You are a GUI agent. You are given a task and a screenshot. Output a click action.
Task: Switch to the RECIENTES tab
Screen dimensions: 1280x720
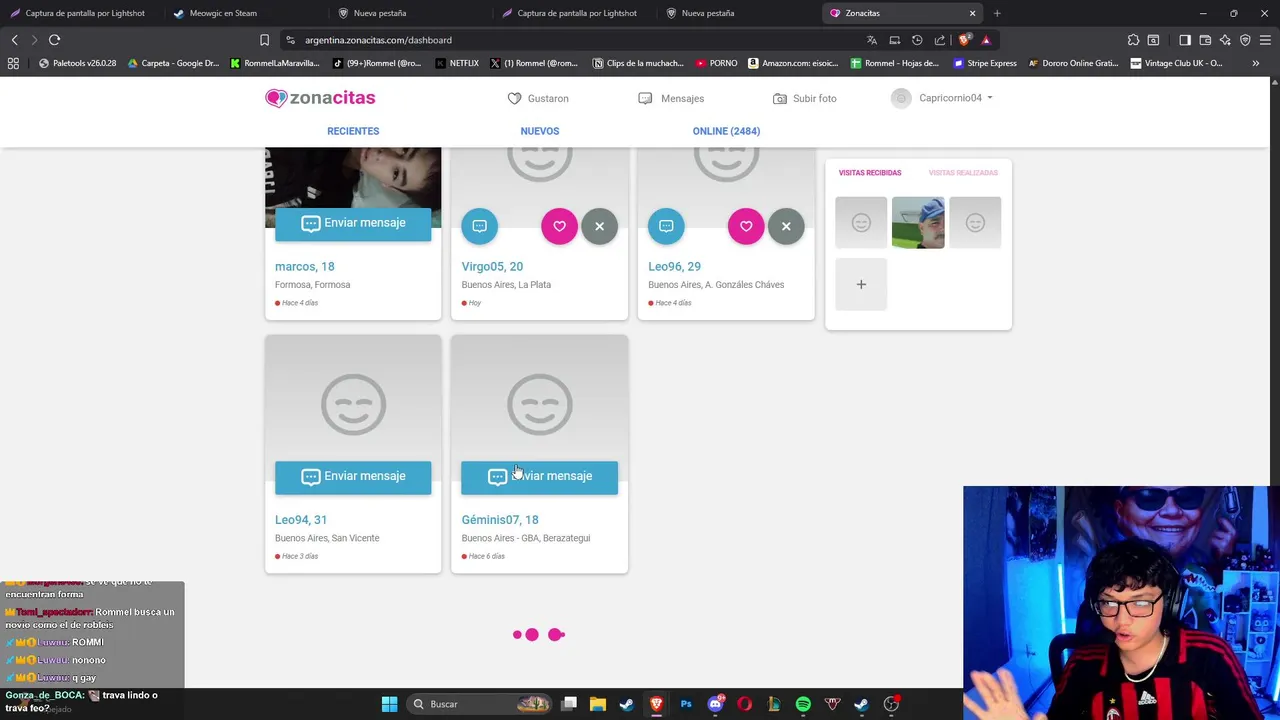pyautogui.click(x=353, y=131)
